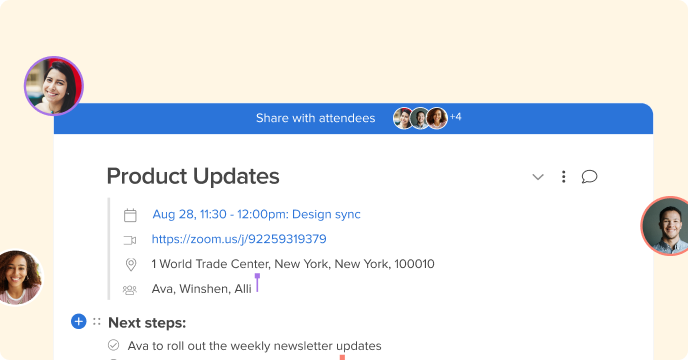Click the drag handle beside Next steps
The image size is (688, 360).
[97, 322]
